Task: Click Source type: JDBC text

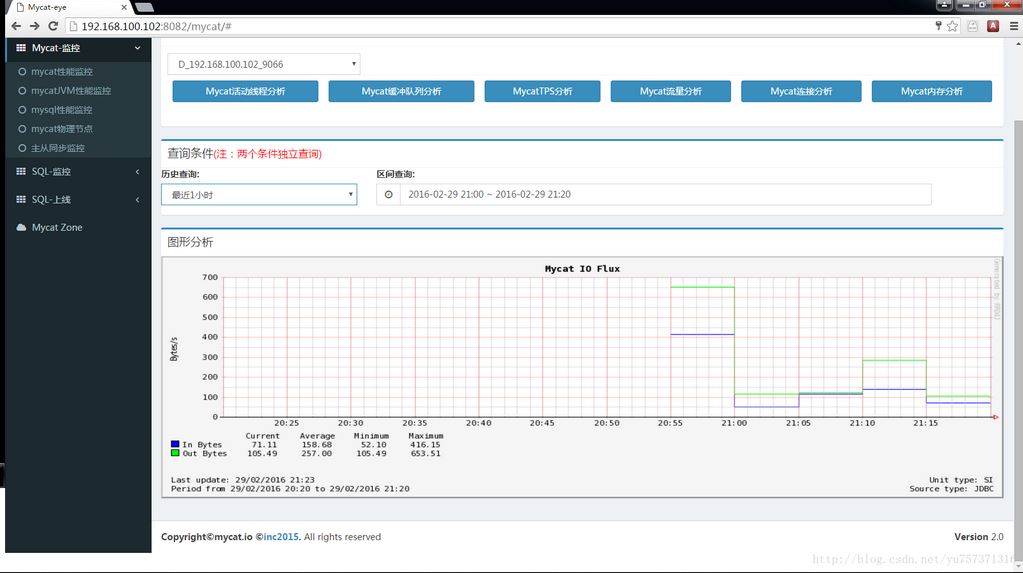Action: tap(951, 489)
